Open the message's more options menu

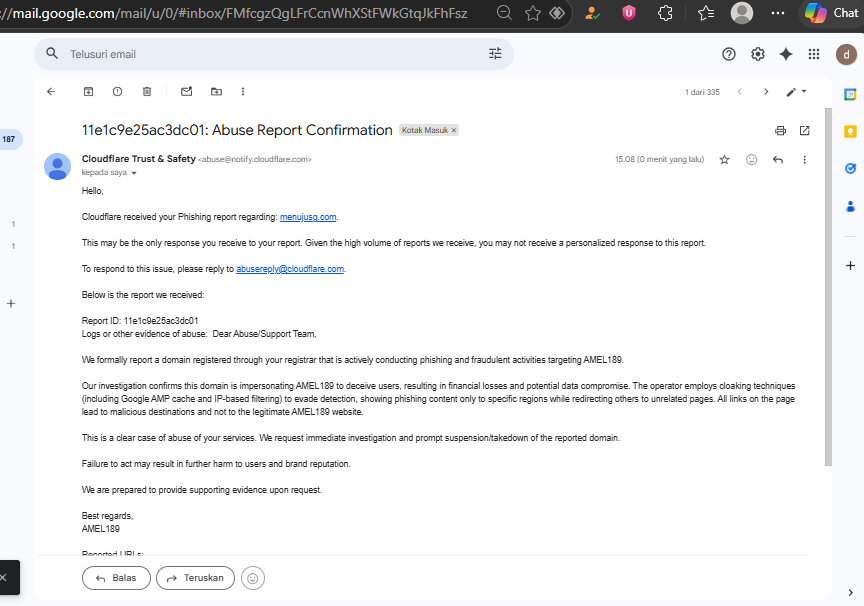point(804,160)
